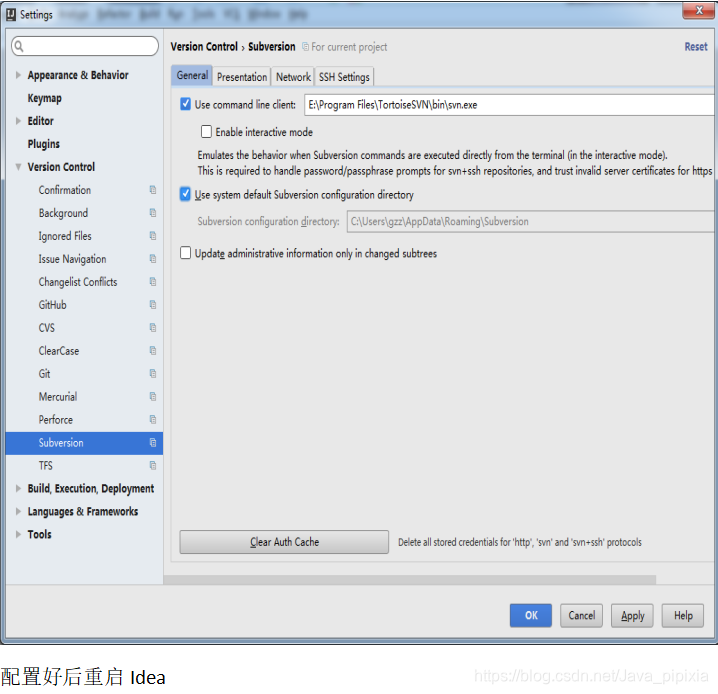This screenshot has width=718, height=694.
Task: Click the OK button
Action: tap(531, 615)
